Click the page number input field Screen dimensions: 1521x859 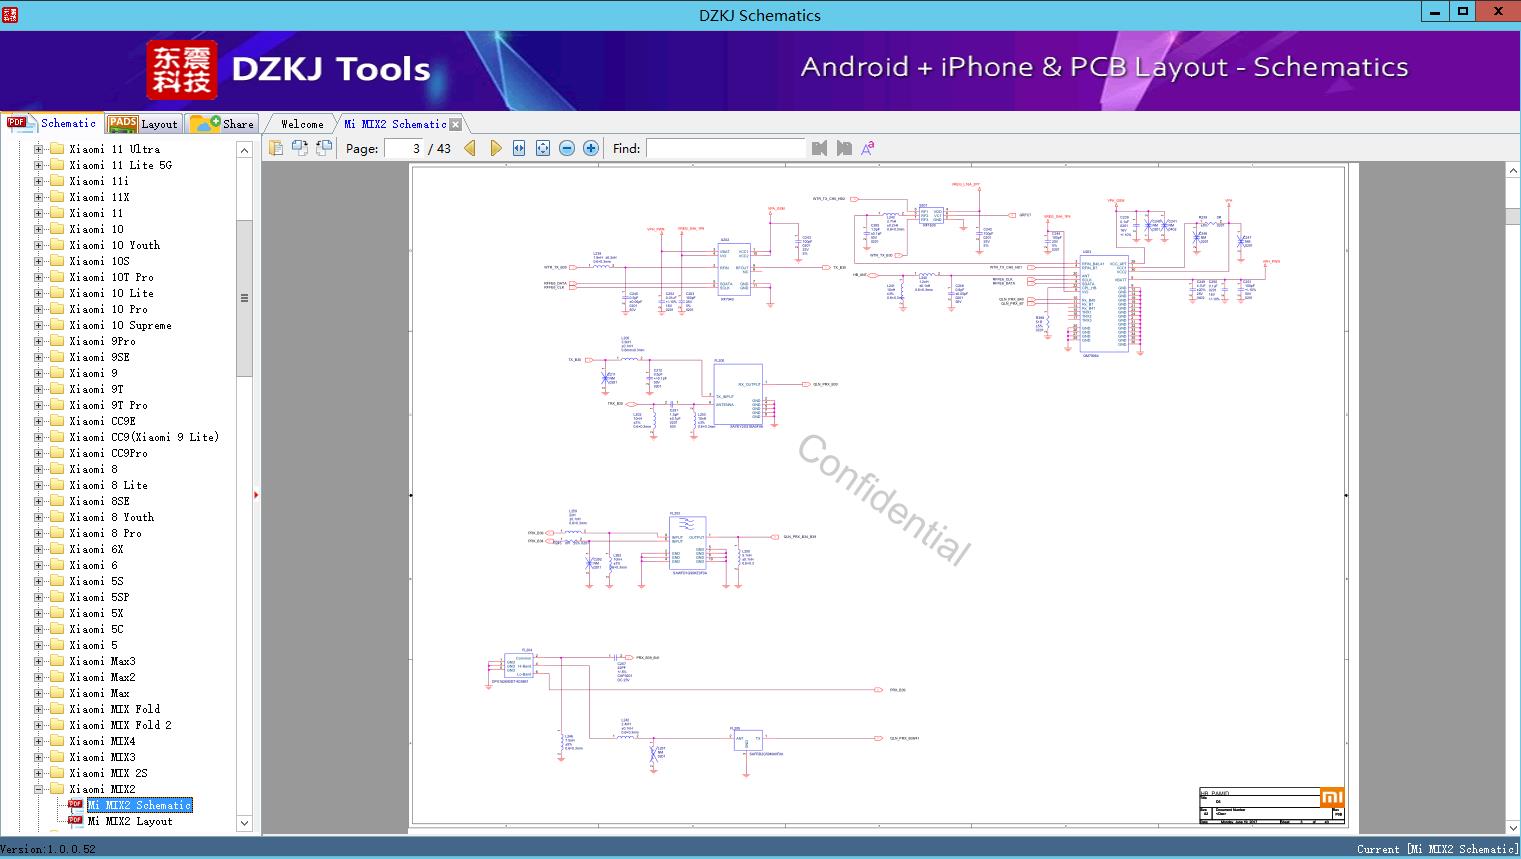click(x=403, y=148)
